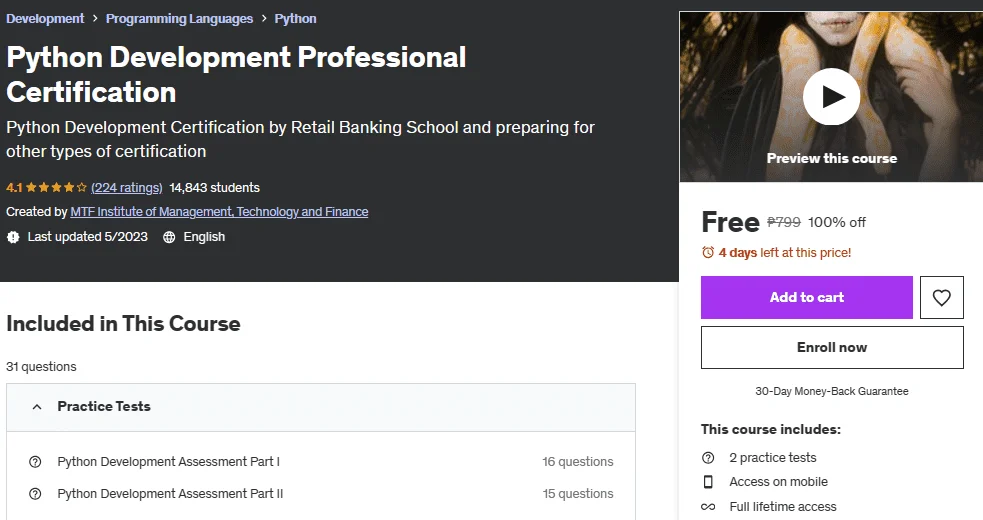Viewport: 983px width, 520px height.
Task: Go to the Python breadcrumb category
Action: [x=295, y=19]
